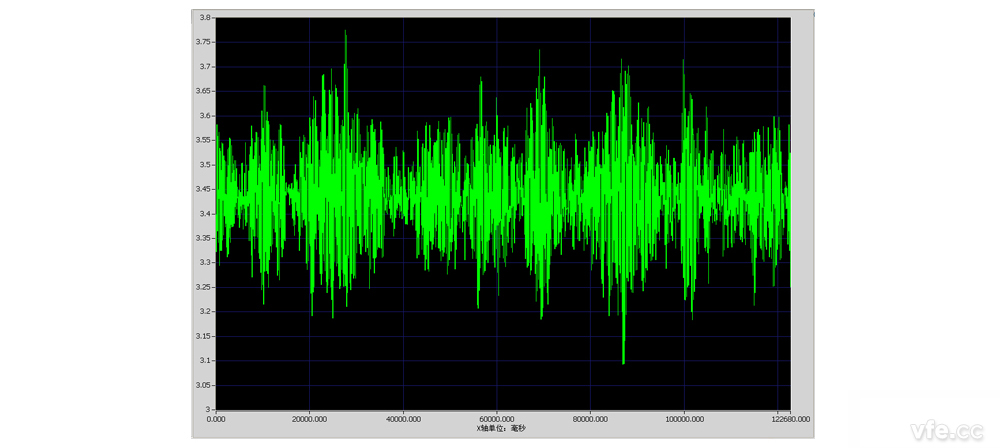The height and width of the screenshot is (448, 1000).
Task: Click the X-axis start value 0.000
Action: point(216,418)
